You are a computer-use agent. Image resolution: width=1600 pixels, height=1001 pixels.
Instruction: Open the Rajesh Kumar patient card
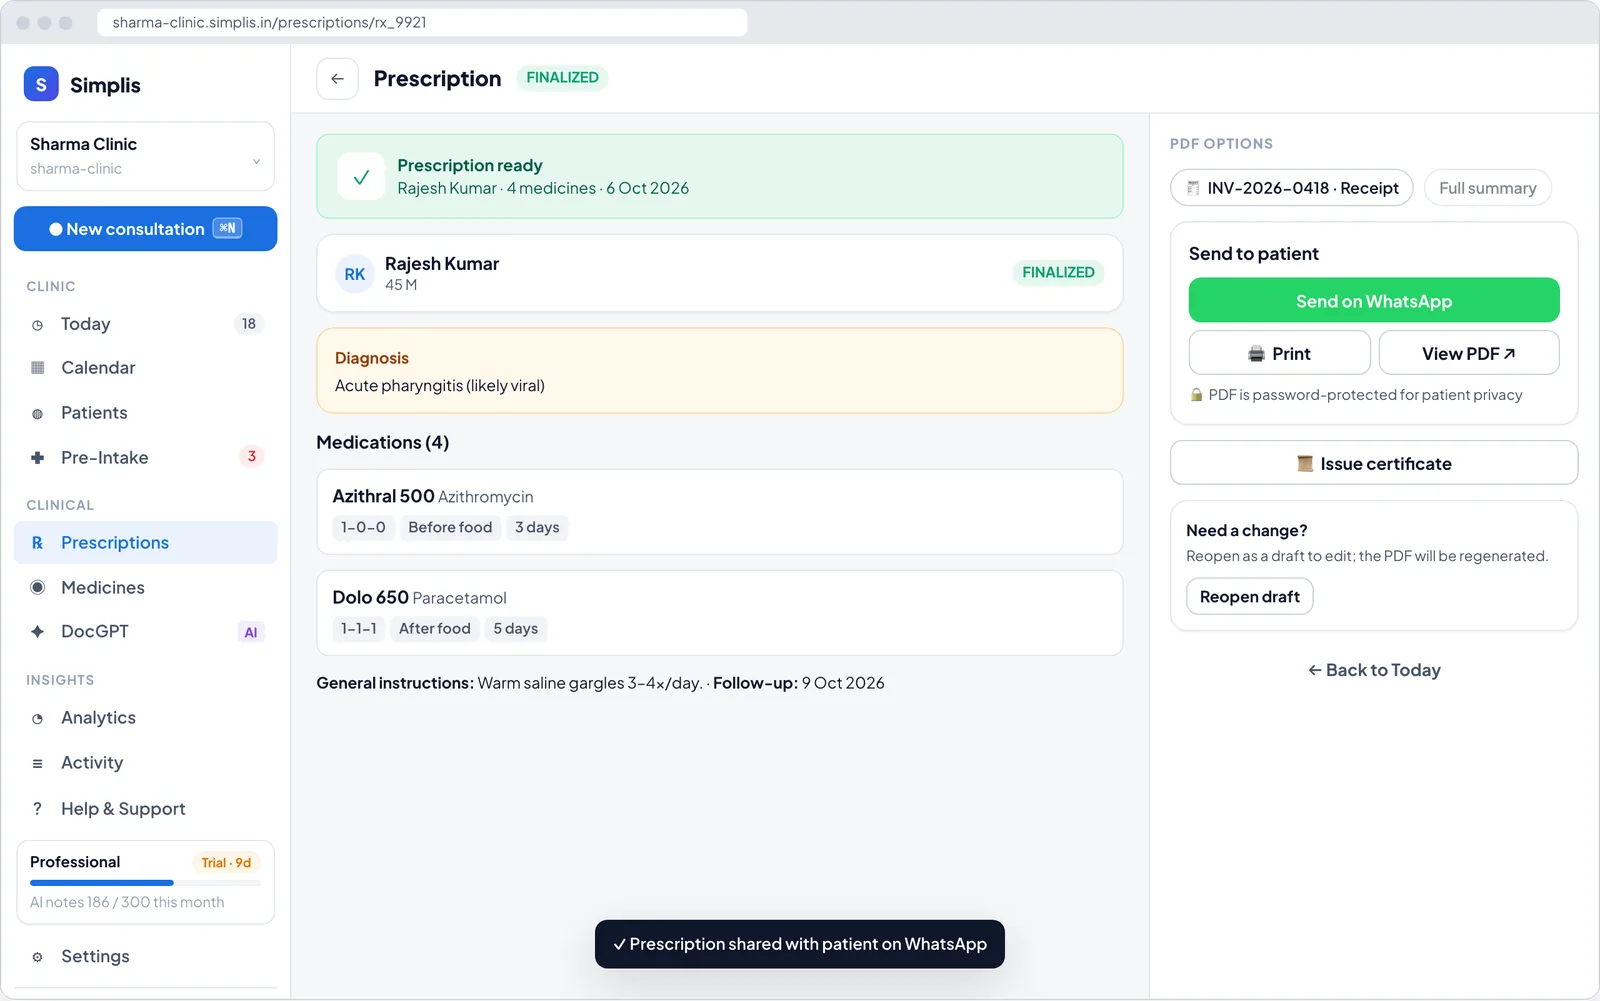click(720, 273)
